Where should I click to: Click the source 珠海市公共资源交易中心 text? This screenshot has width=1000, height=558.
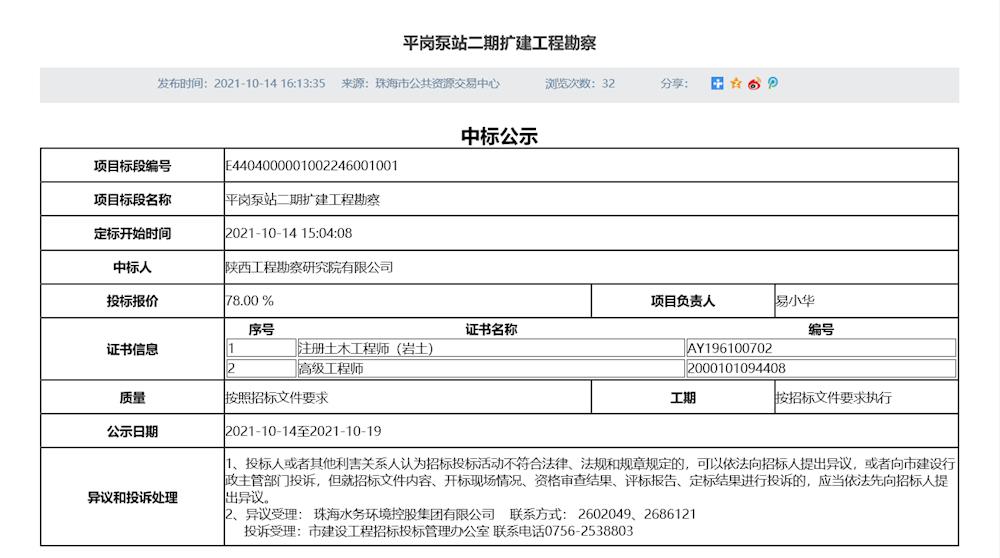tap(437, 84)
